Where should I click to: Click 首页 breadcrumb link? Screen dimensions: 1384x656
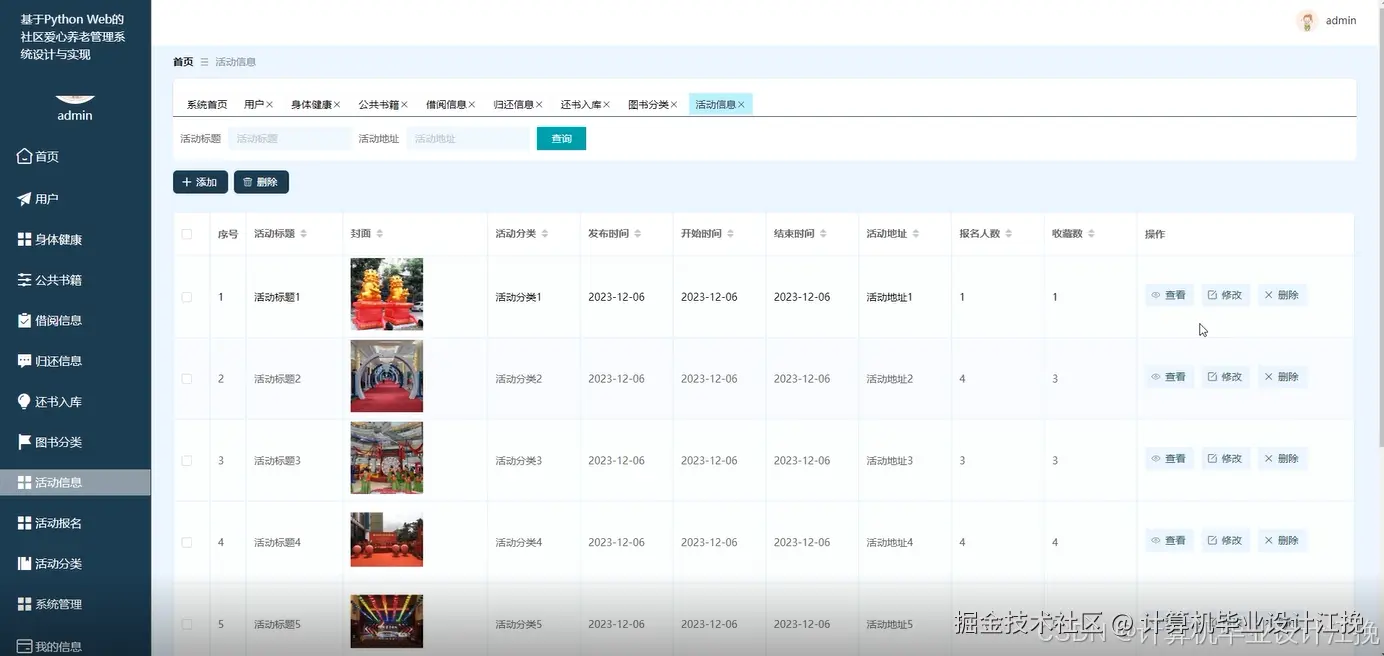pyautogui.click(x=183, y=62)
